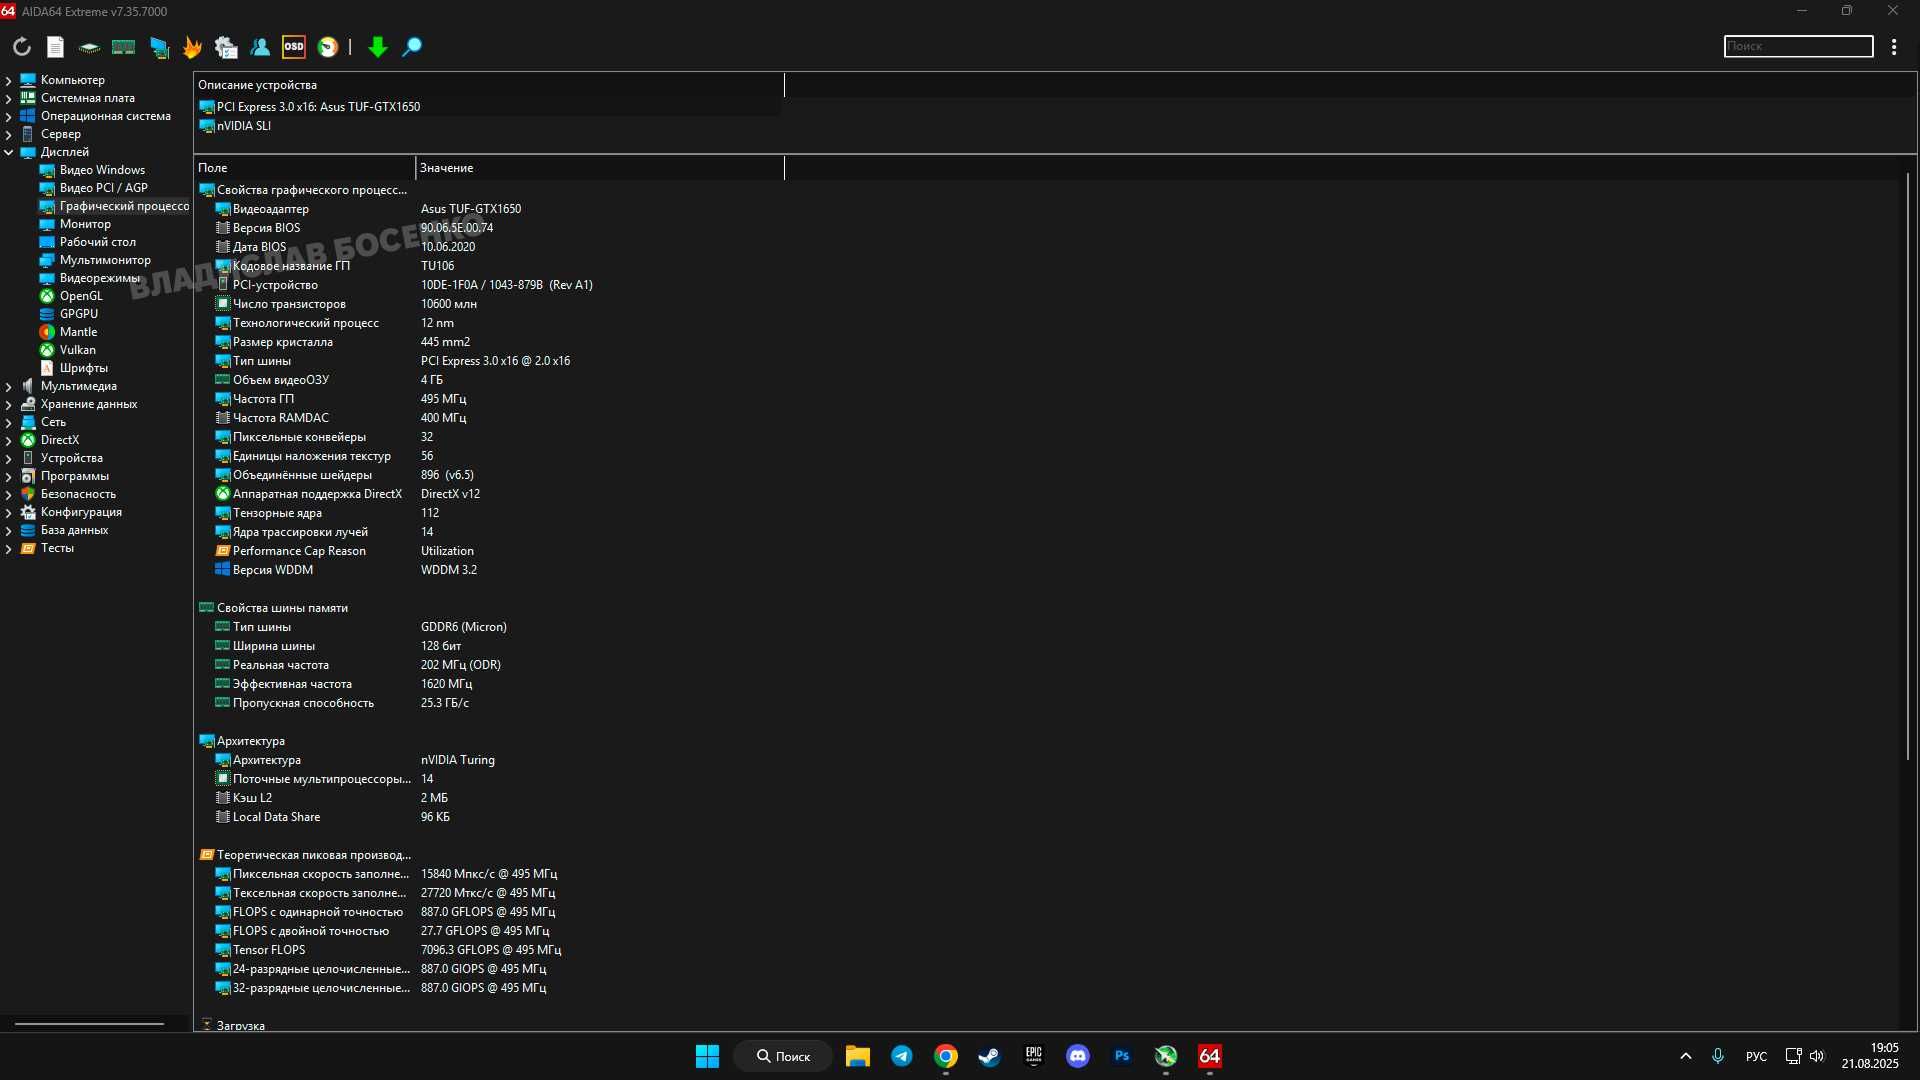Expand the Системная плата node
This screenshot has width=1920, height=1080.
coord(9,98)
